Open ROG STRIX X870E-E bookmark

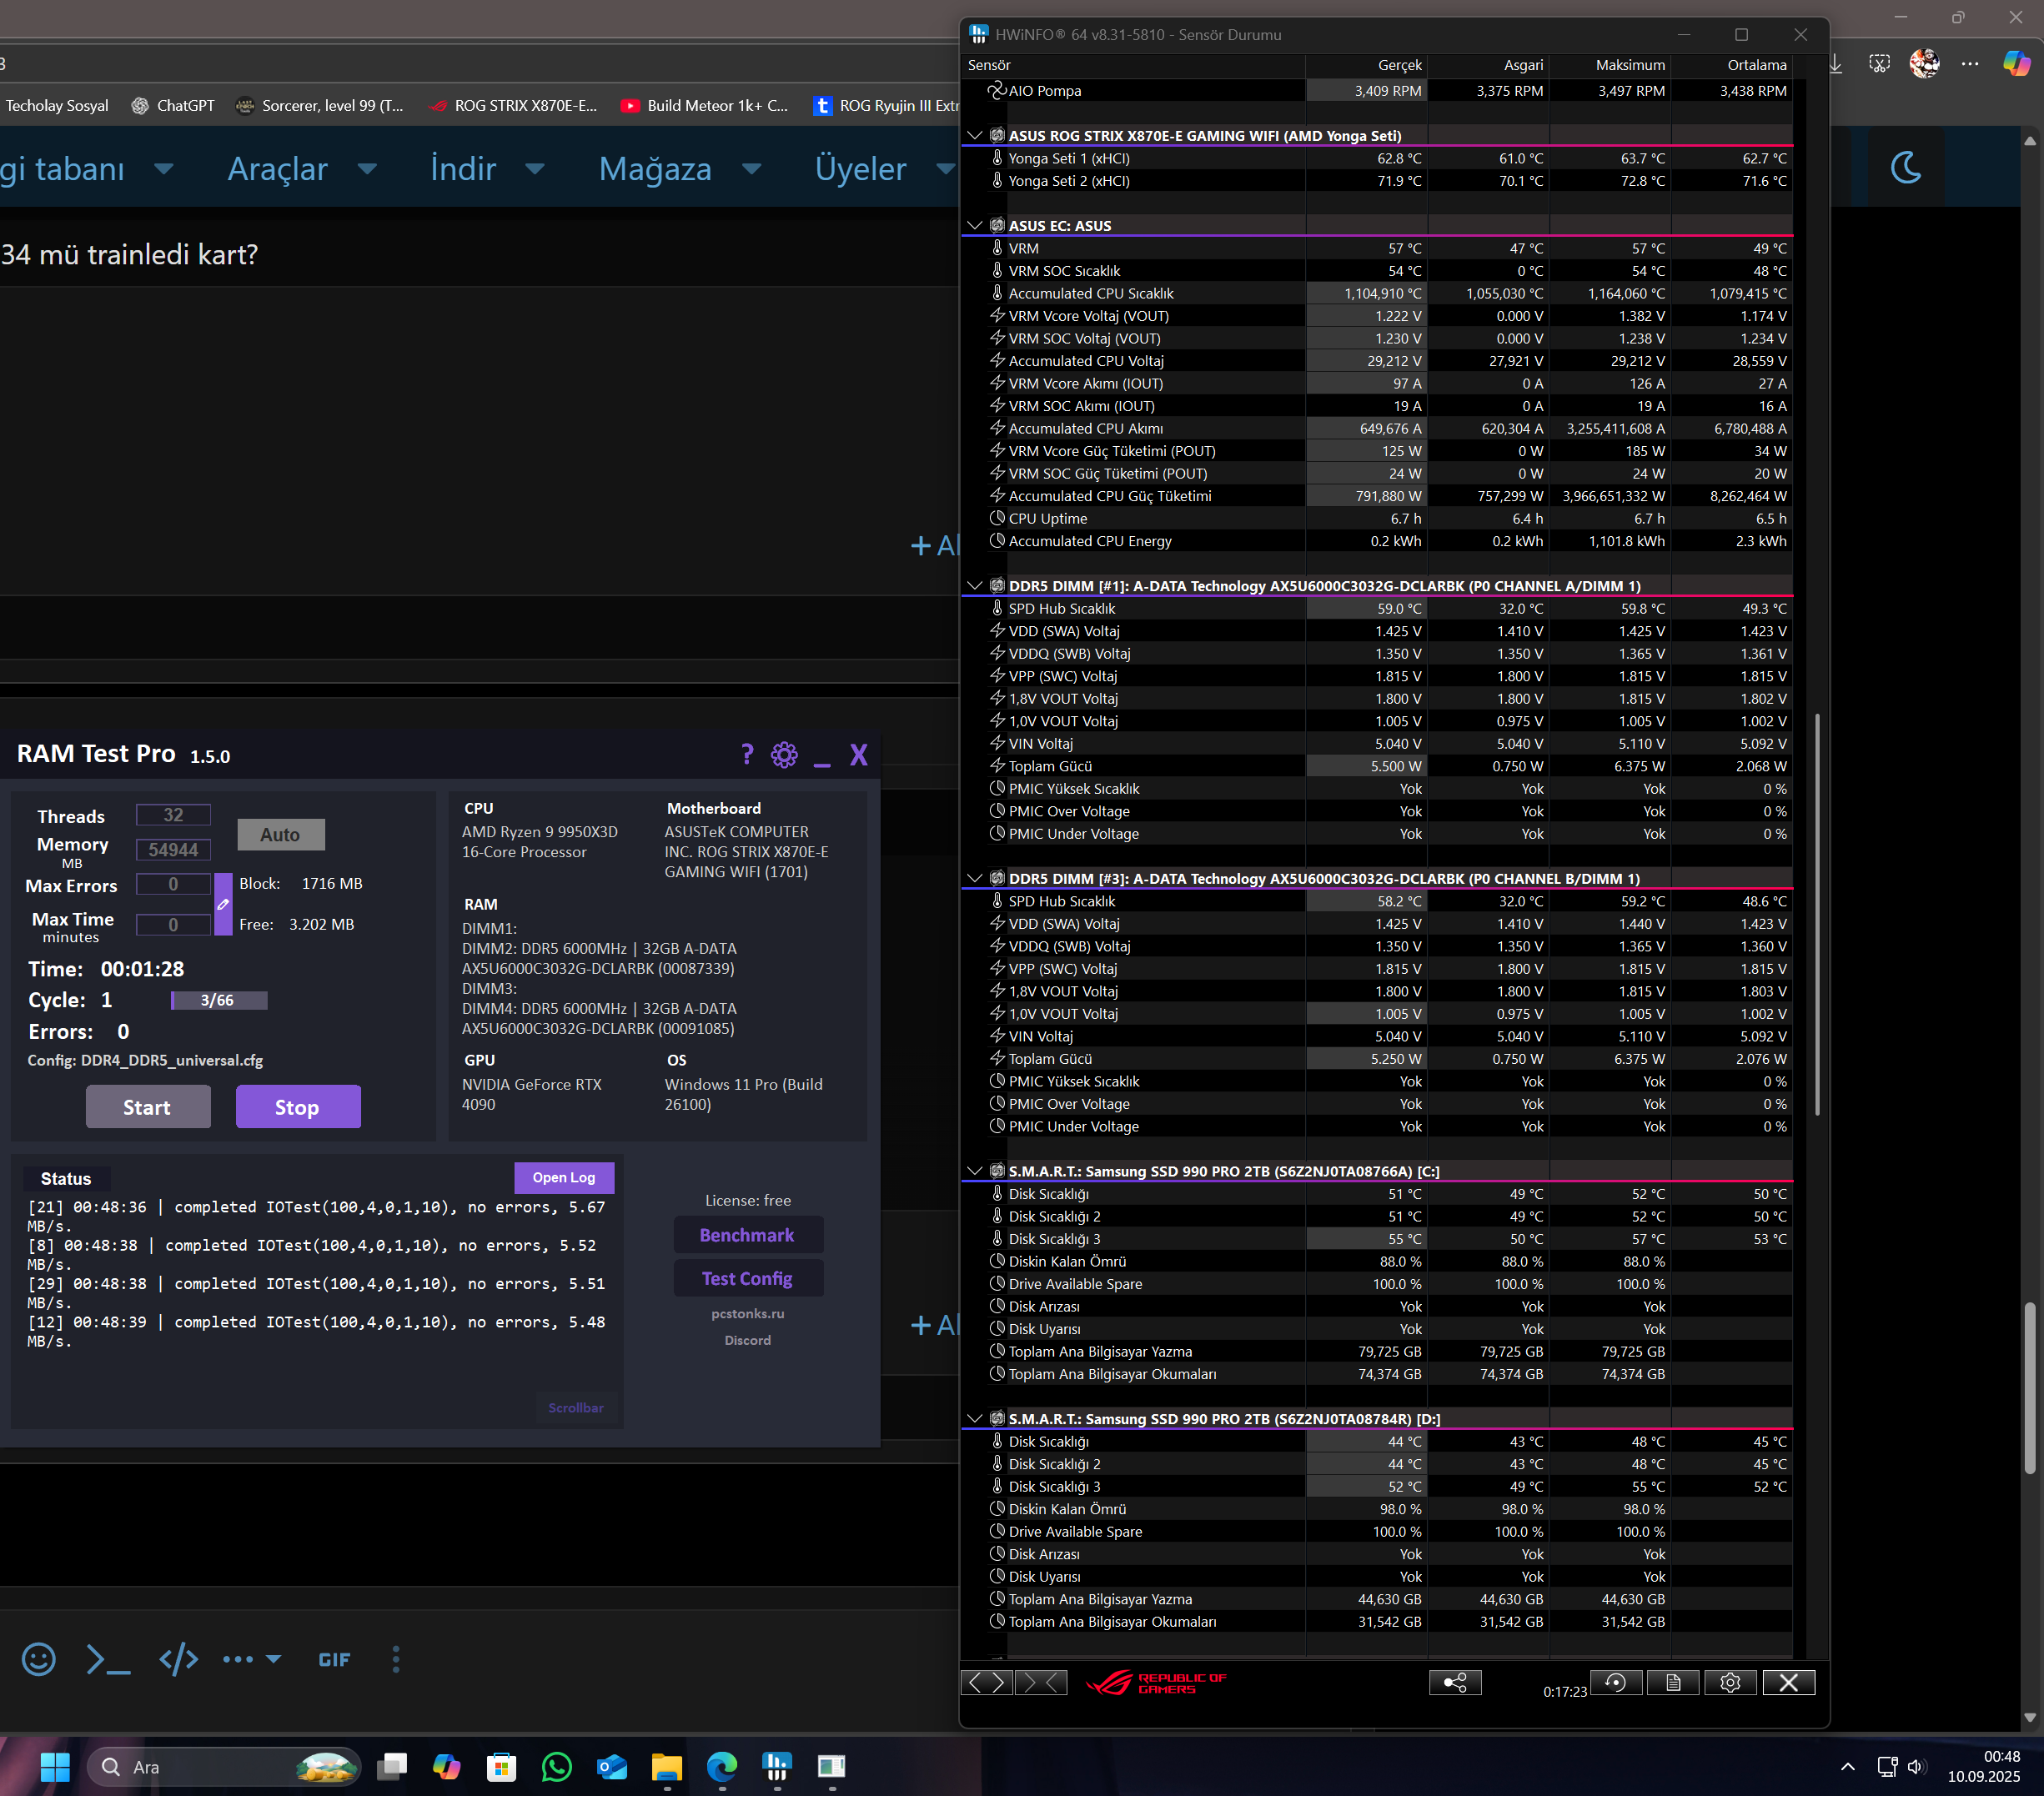[x=512, y=105]
